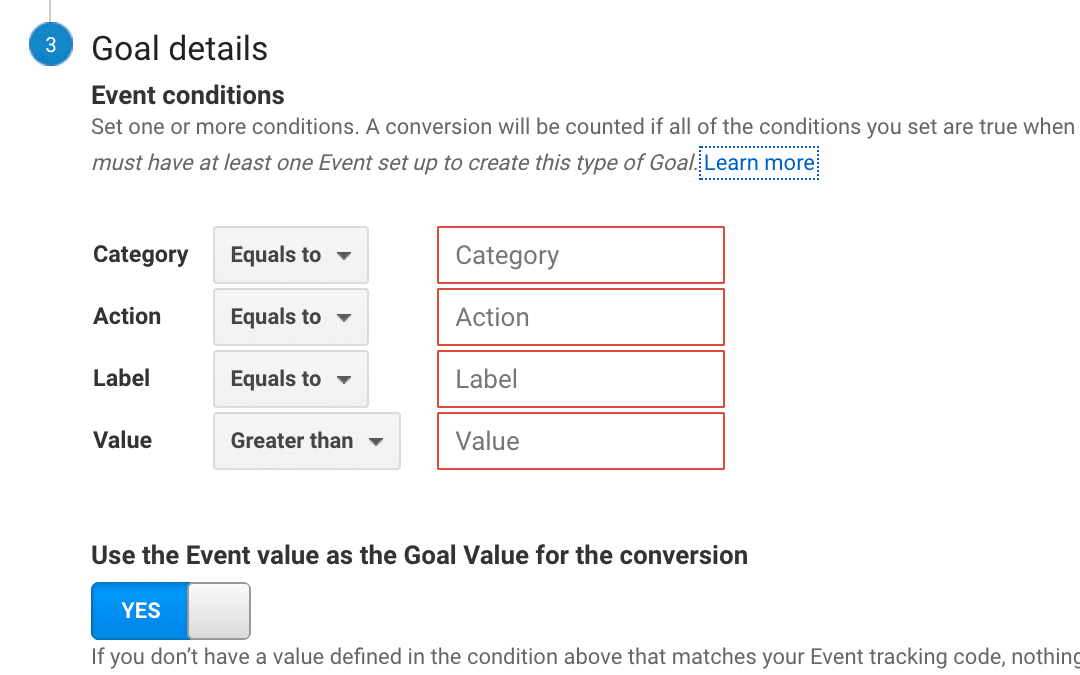Focus the Label text input field
Screen dimensions: 1080x675
(581, 379)
